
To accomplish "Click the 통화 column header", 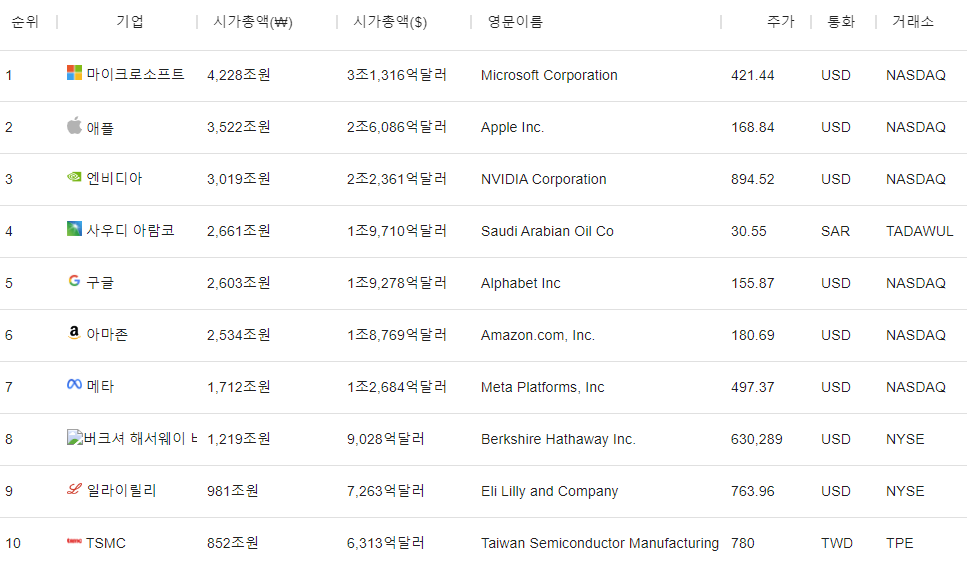I will pos(841,22).
